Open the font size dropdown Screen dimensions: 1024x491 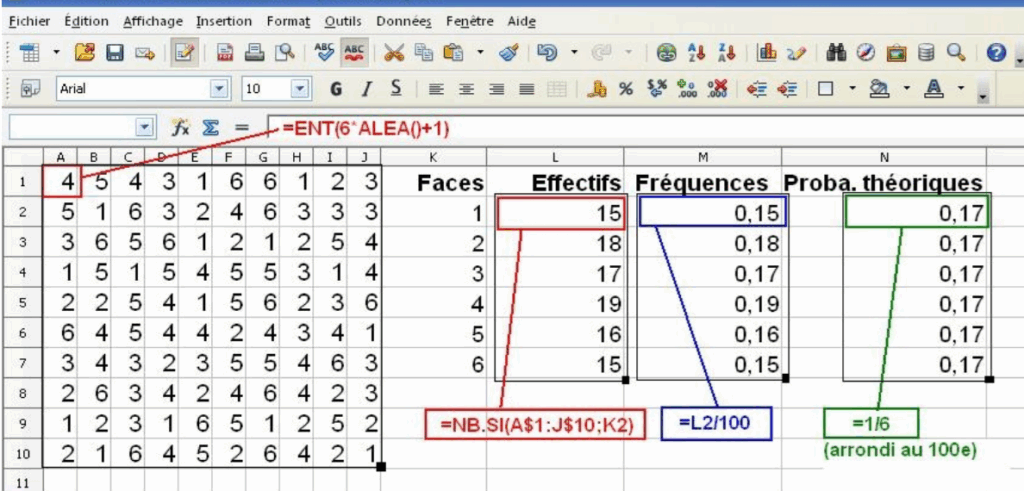(300, 89)
